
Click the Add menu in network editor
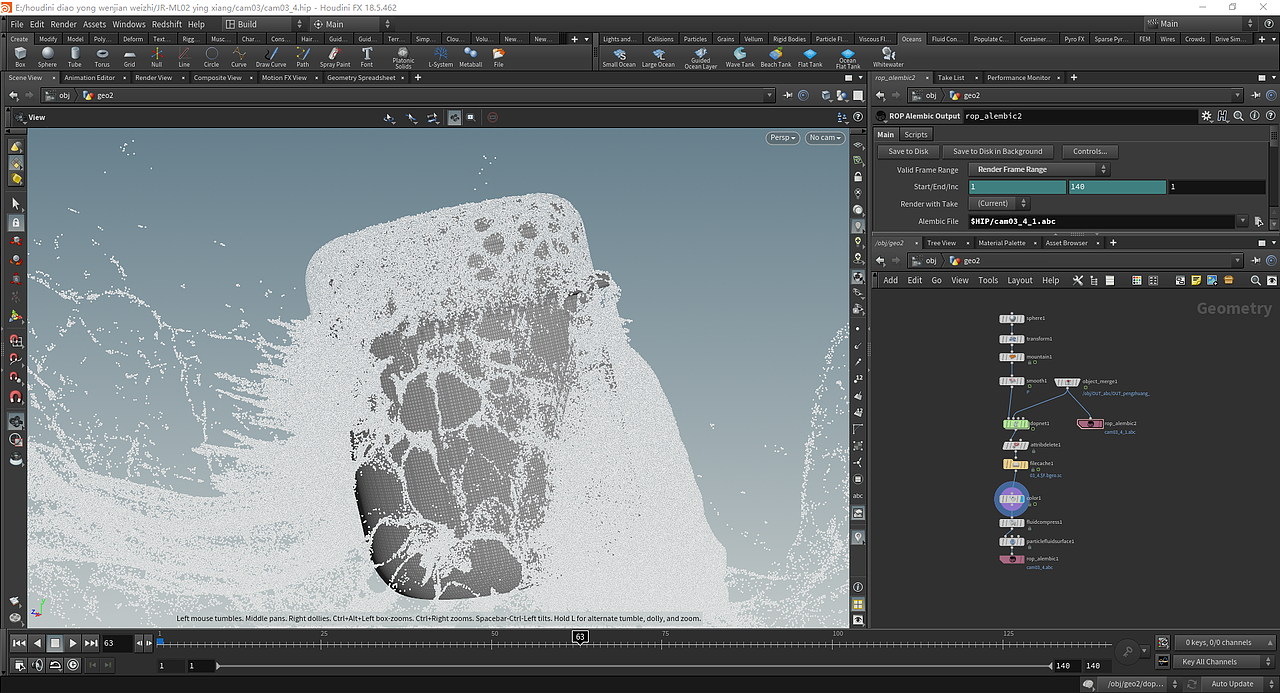pos(890,280)
